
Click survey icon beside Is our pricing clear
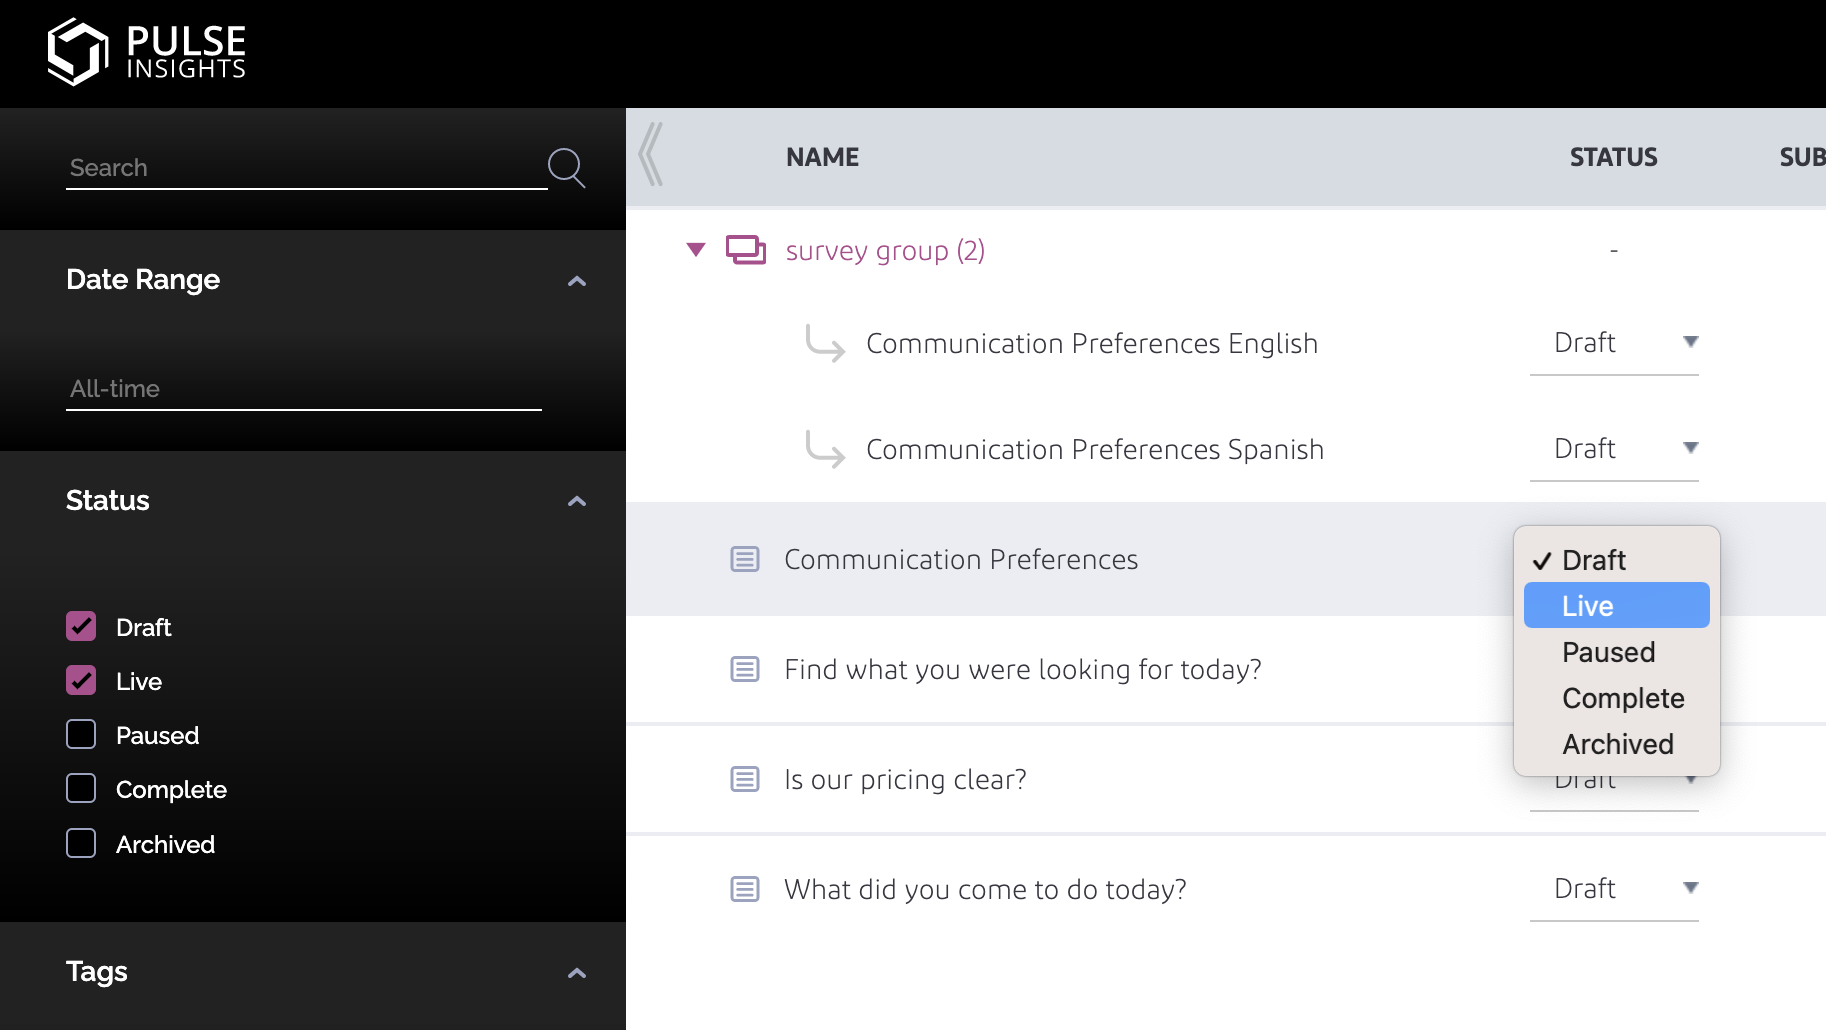[x=745, y=779]
